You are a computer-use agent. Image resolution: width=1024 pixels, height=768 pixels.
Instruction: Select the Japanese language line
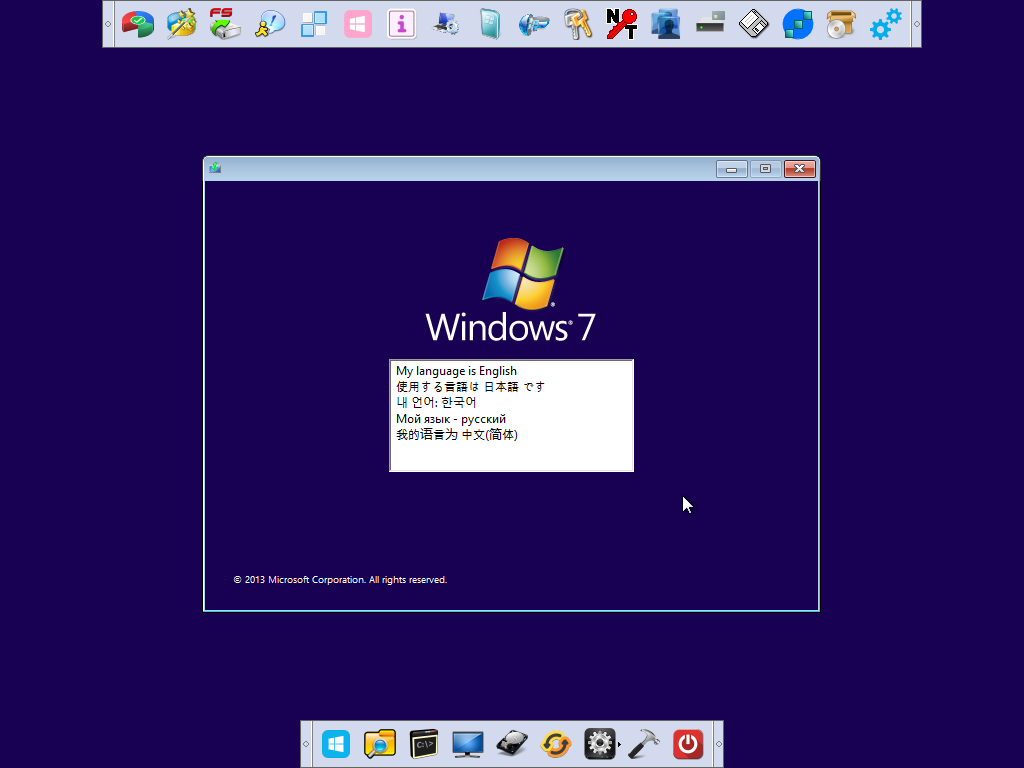coord(470,387)
